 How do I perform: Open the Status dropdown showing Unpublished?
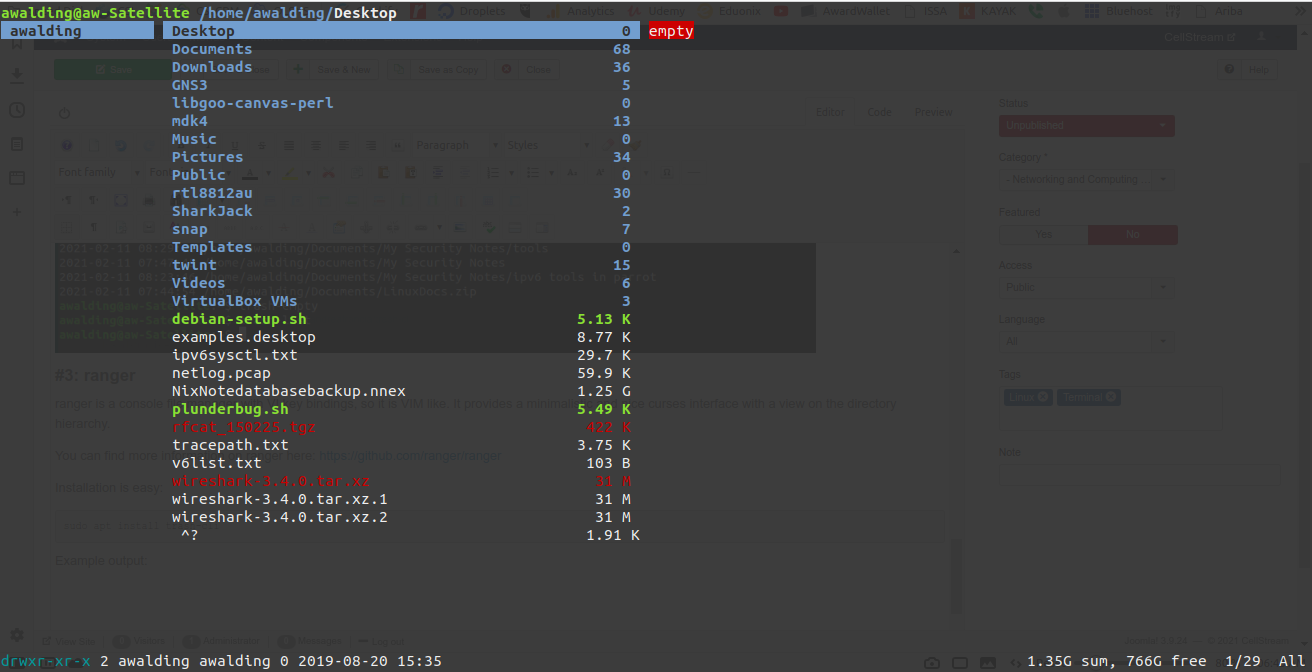(1086, 126)
